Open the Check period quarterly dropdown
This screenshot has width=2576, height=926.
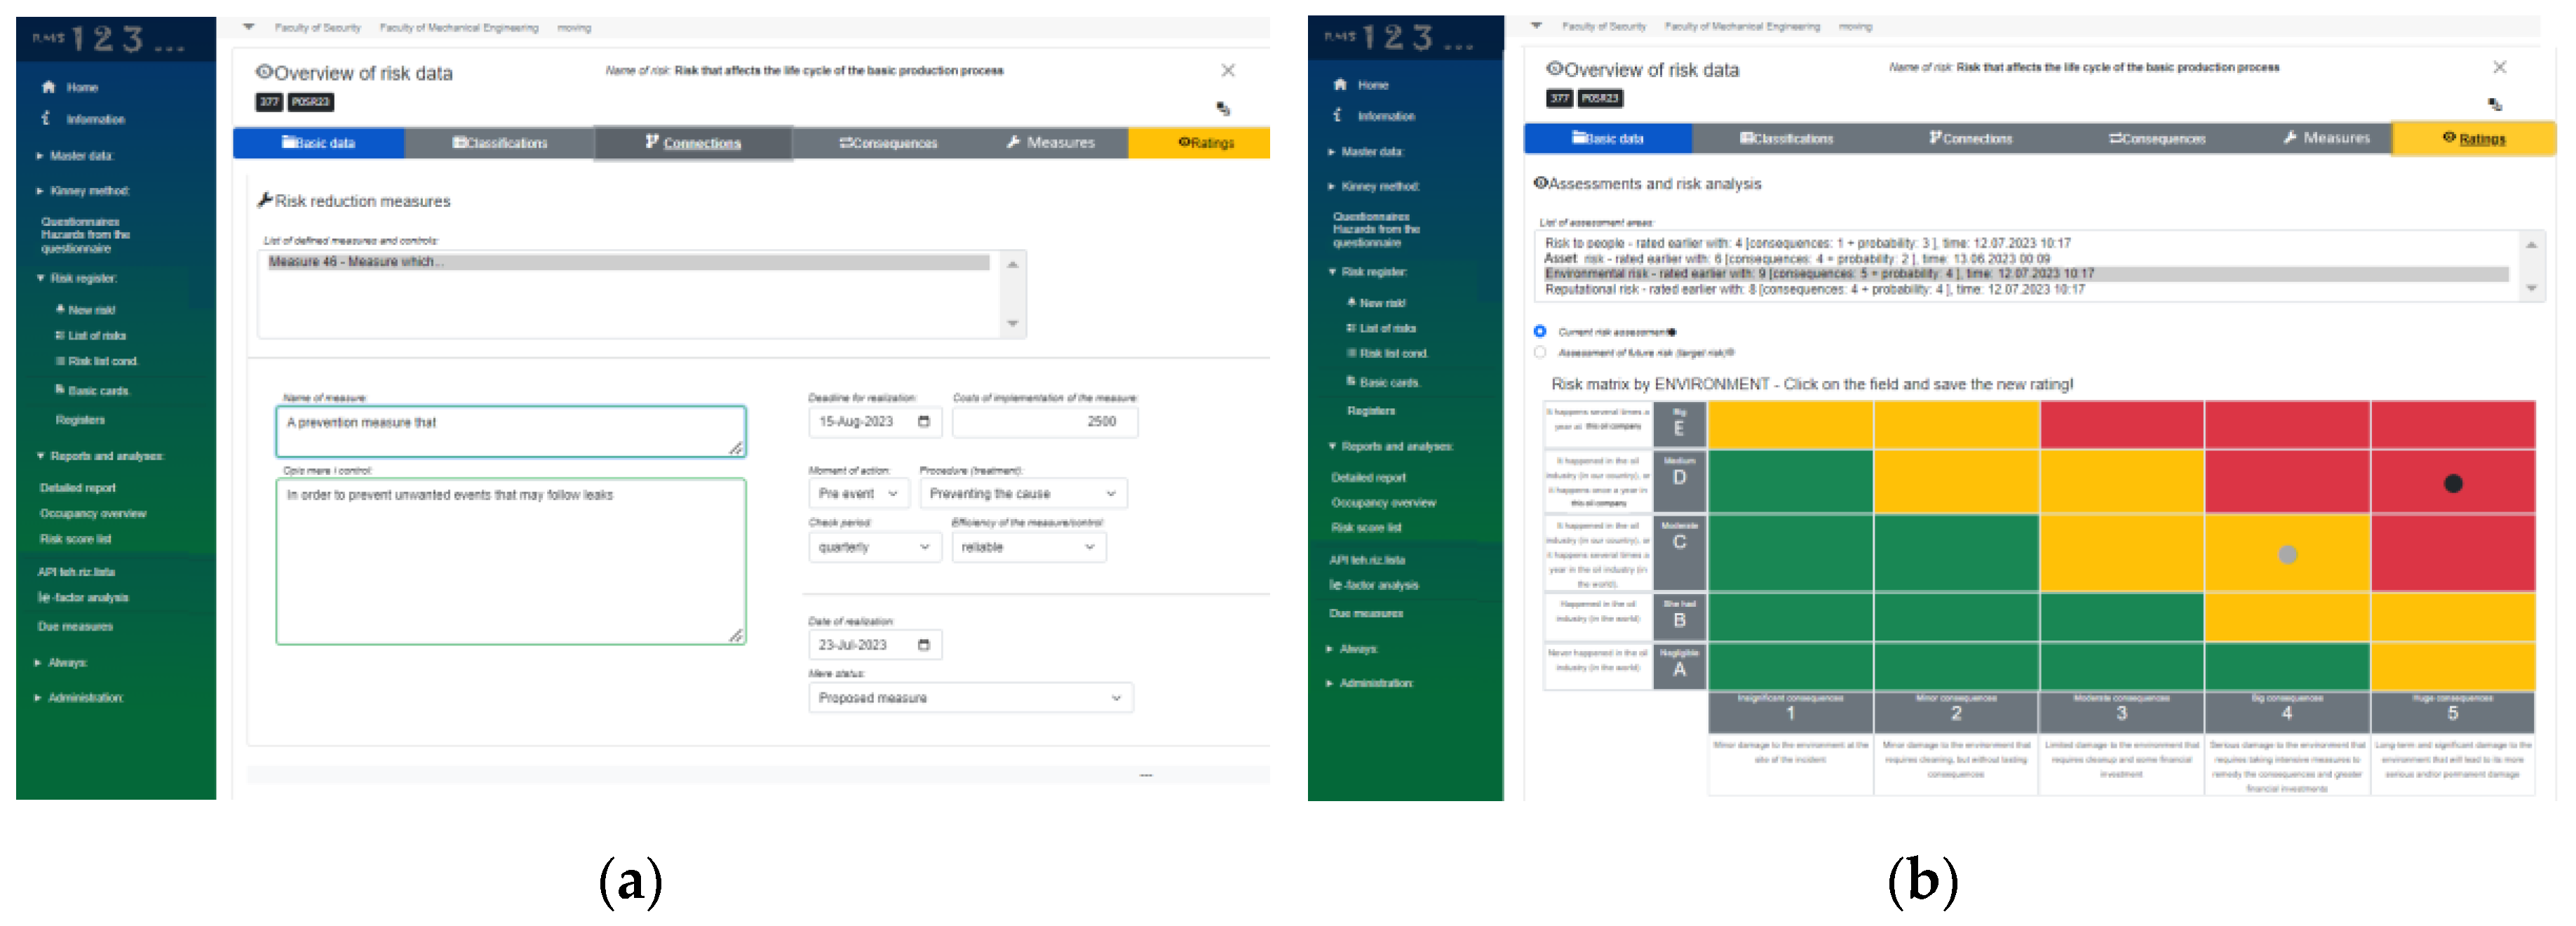pyautogui.click(x=873, y=547)
